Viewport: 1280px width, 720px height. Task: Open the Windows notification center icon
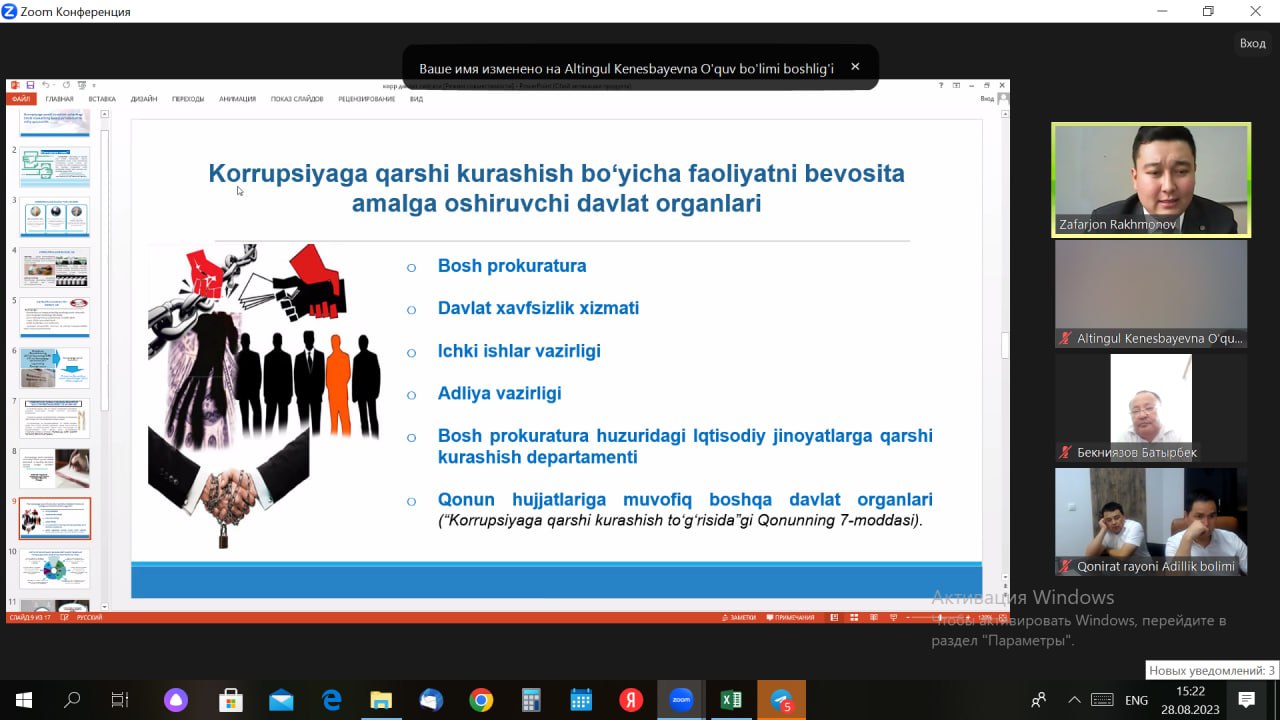pos(1246,700)
